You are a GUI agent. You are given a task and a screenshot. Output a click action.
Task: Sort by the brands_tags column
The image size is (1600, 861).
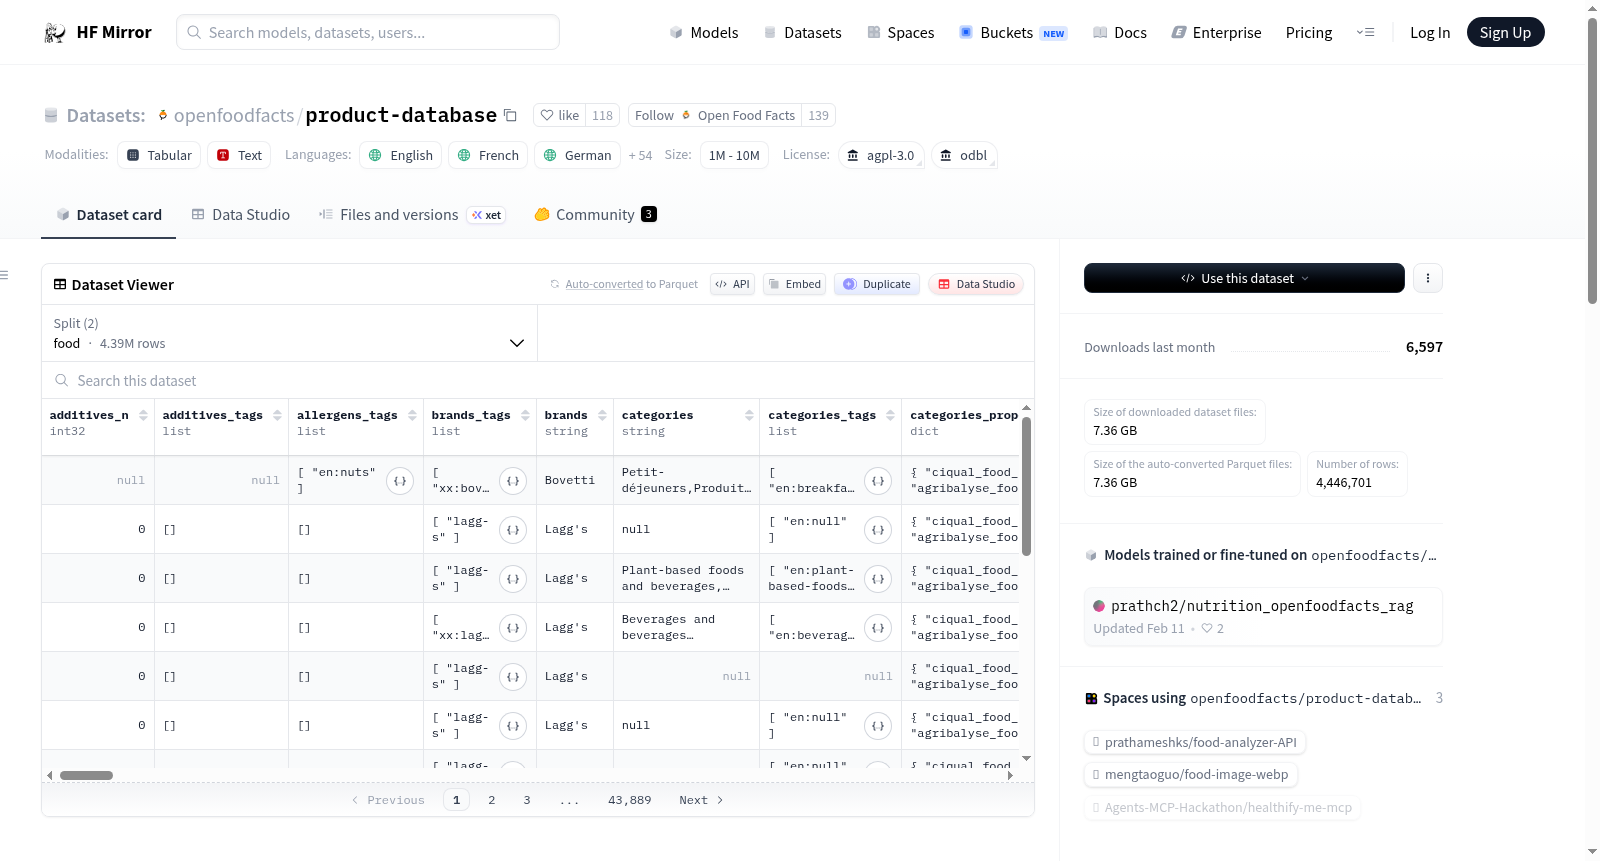tap(525, 415)
